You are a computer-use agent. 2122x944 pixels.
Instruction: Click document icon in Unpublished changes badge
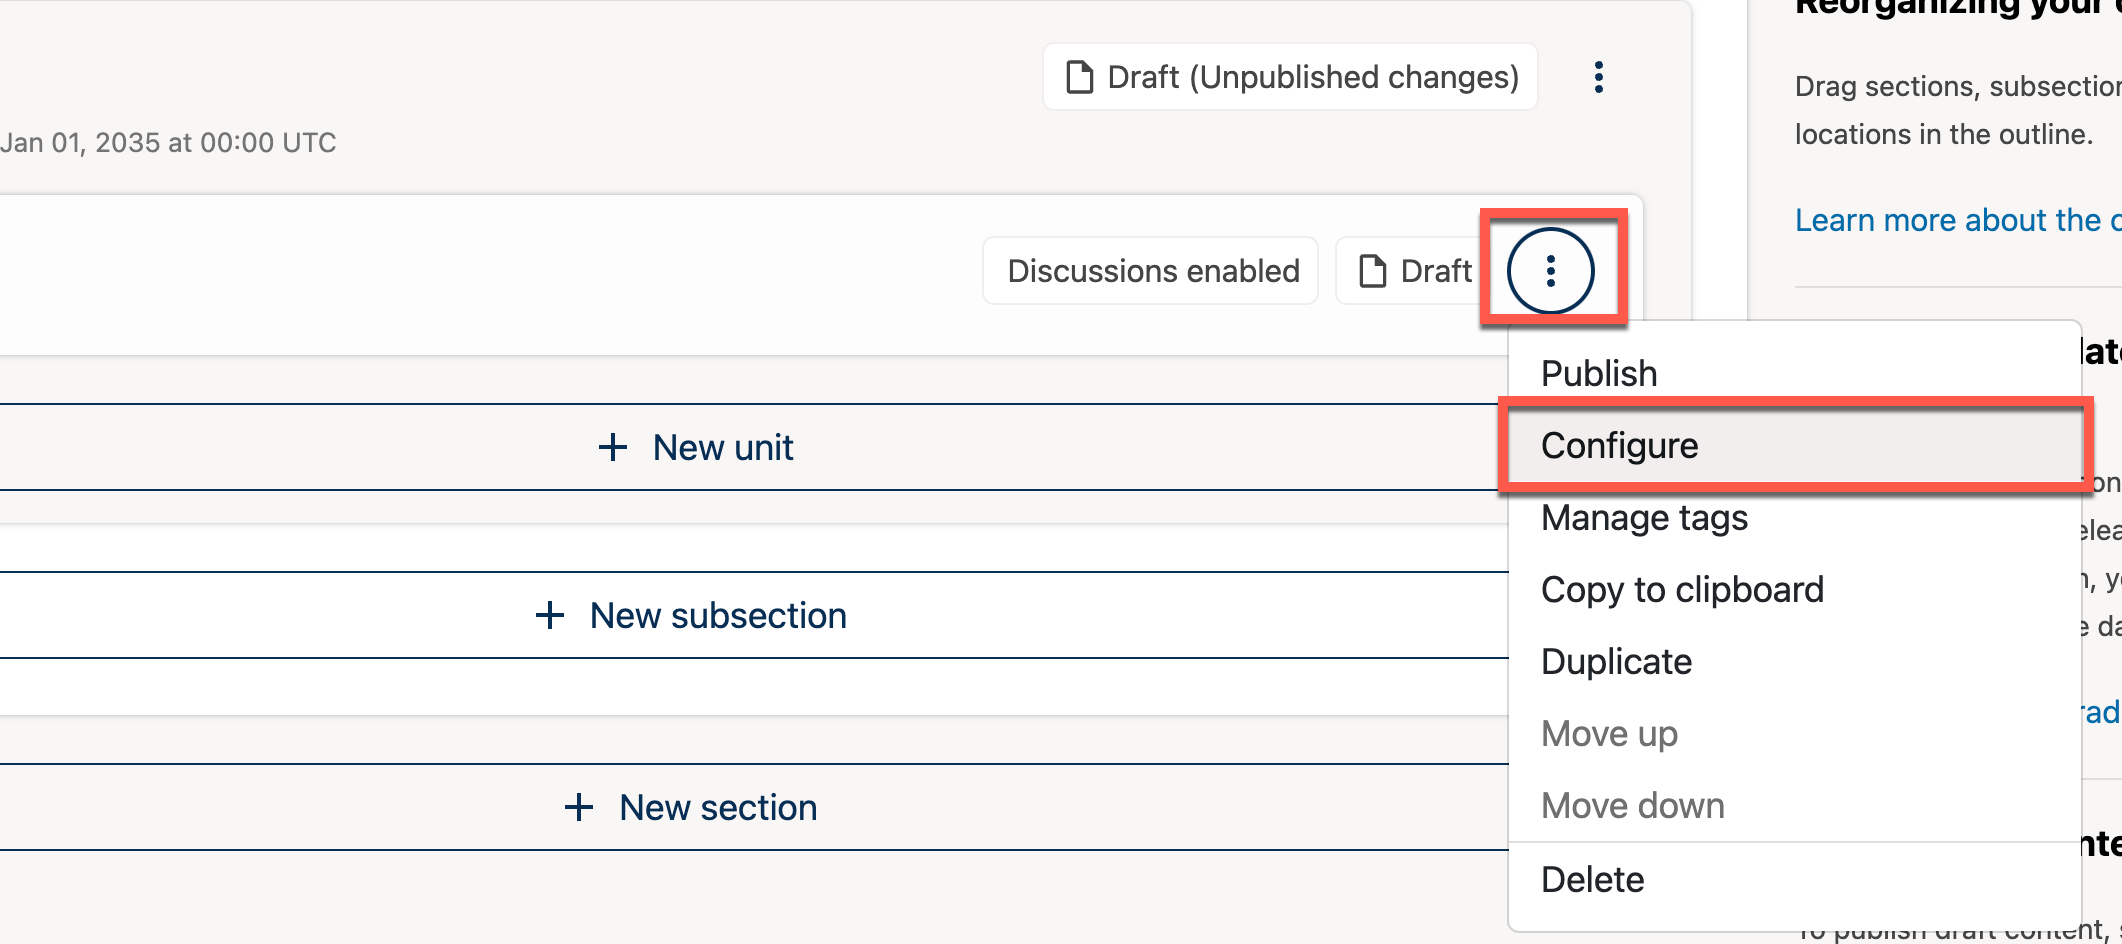[x=1079, y=77]
